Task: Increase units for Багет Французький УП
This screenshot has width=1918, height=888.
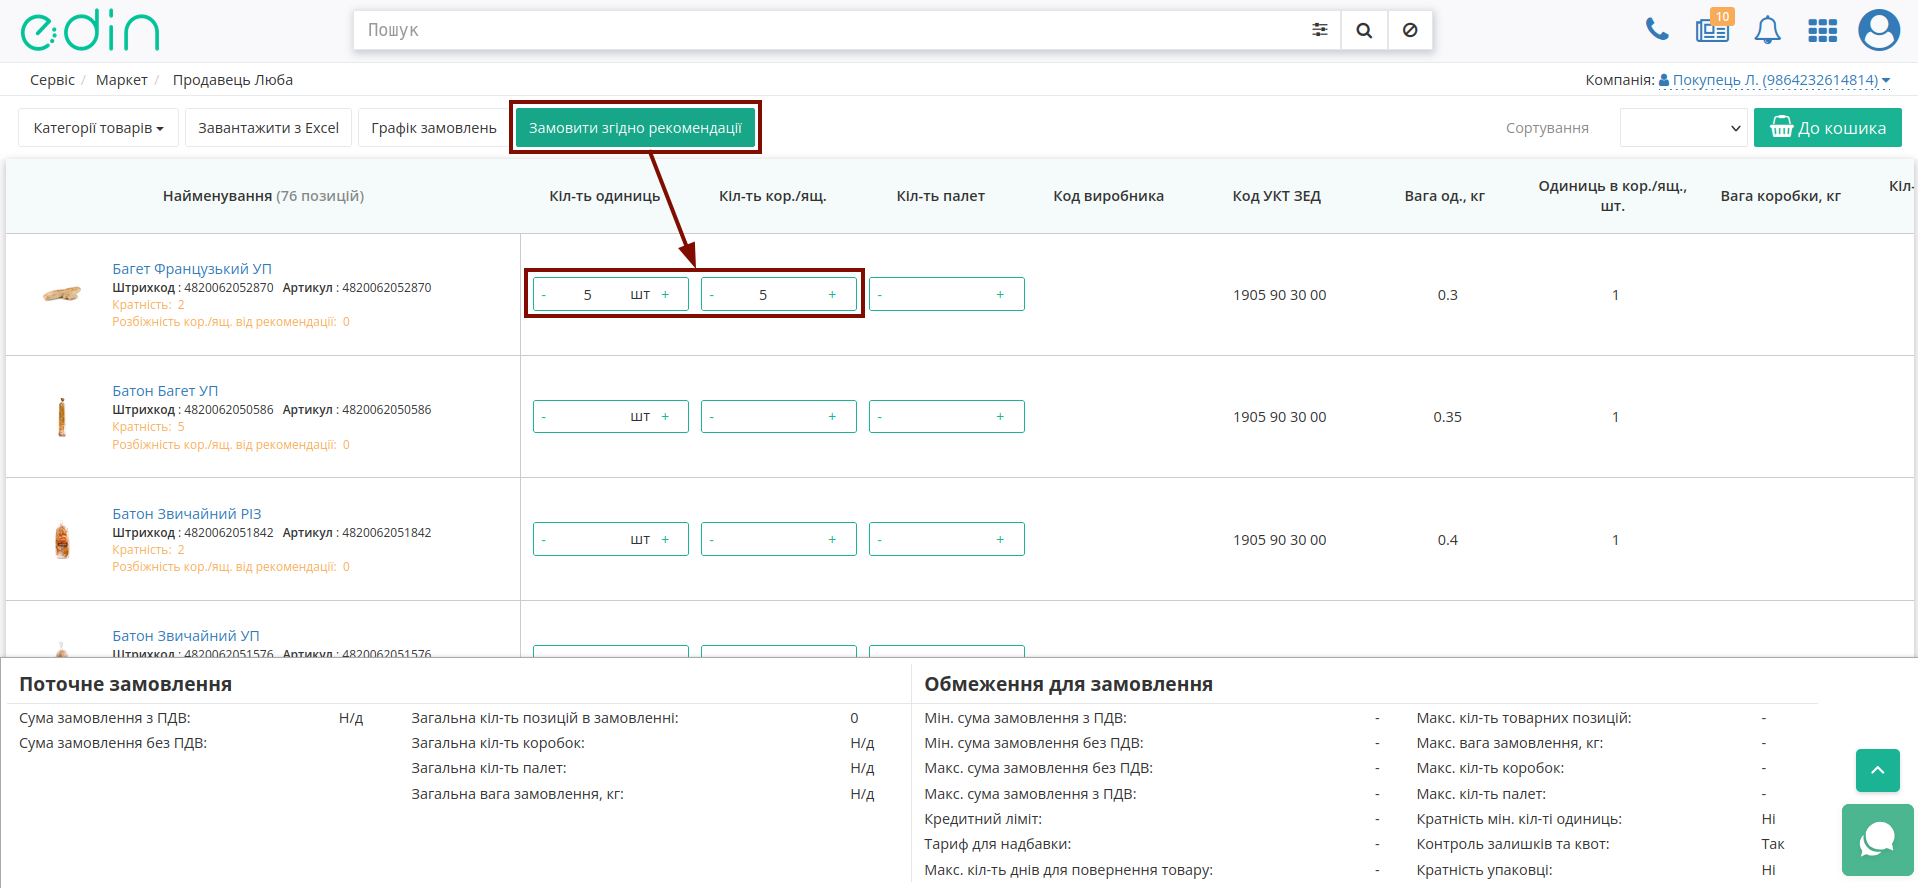Action: pyautogui.click(x=665, y=294)
